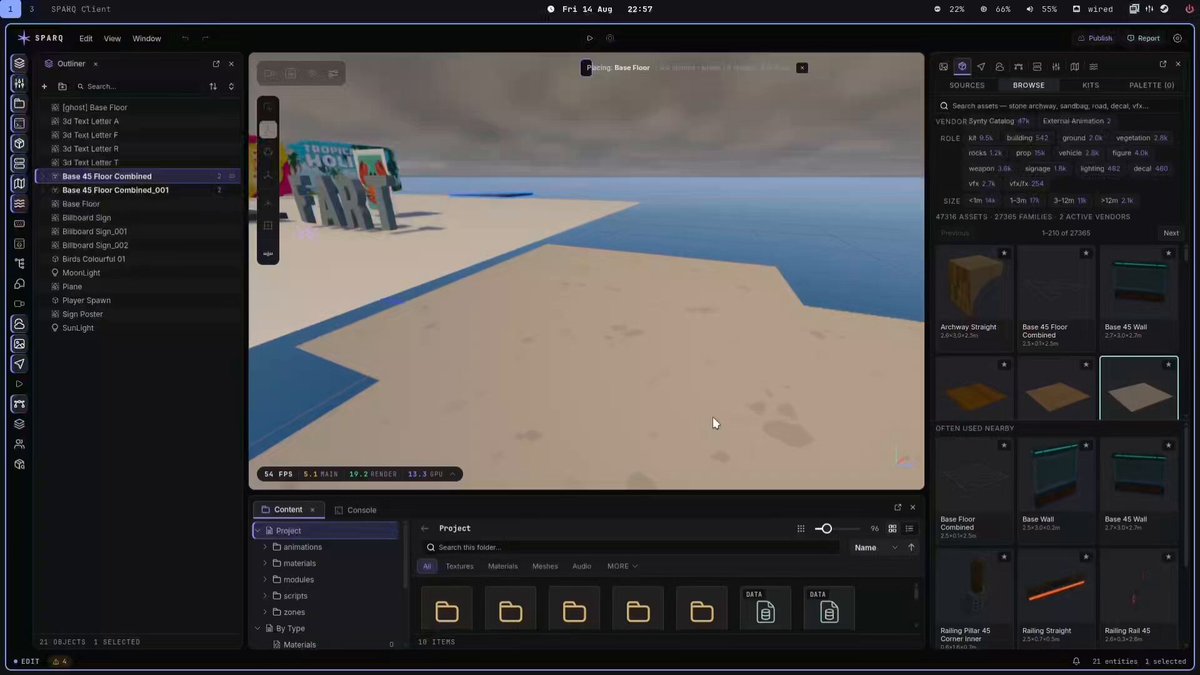This screenshot has height=675, width=1200.
Task: Toggle the vegetation role filter
Action: pyautogui.click(x=1141, y=138)
